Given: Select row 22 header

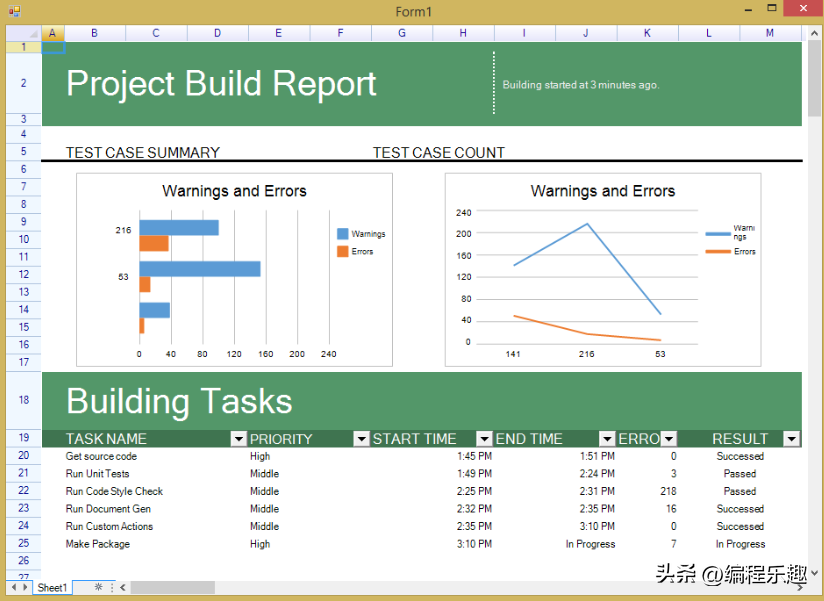Looking at the screenshot, I should tap(24, 491).
